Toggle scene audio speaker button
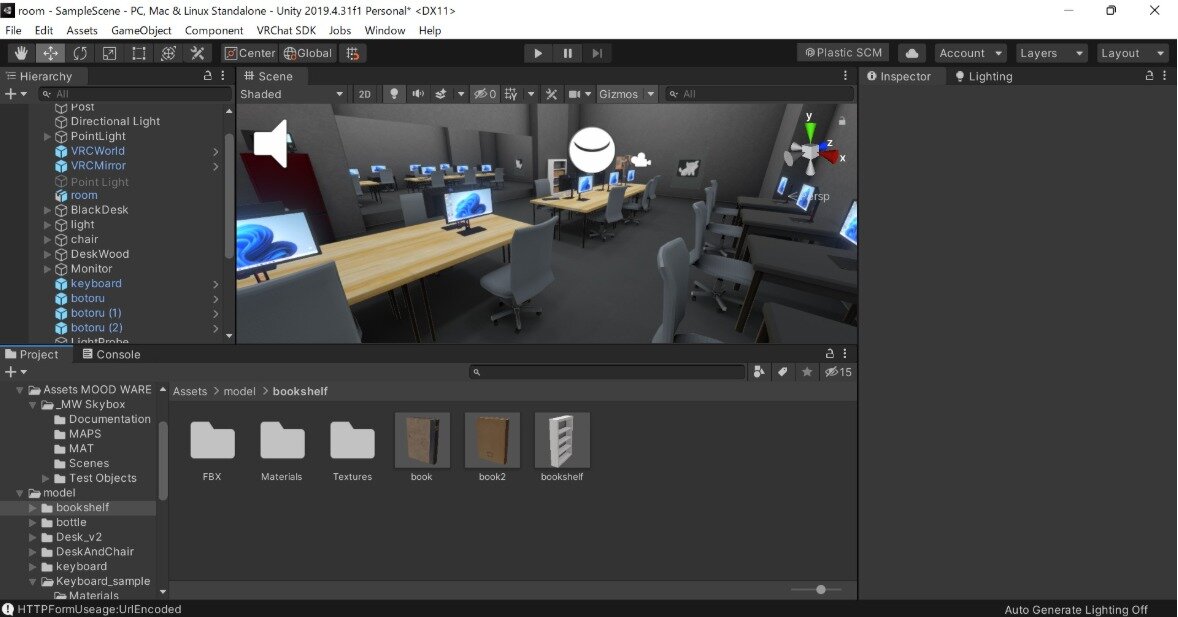 tap(417, 94)
